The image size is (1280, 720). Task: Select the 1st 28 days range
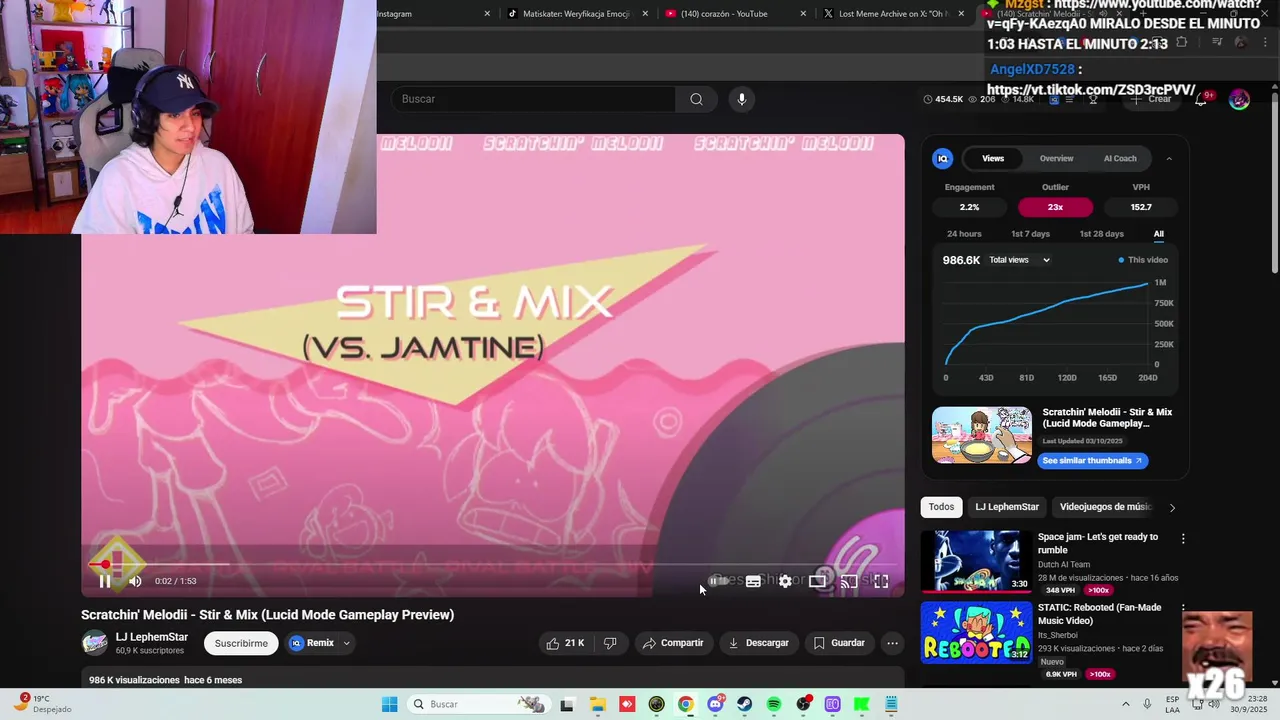pos(1101,234)
